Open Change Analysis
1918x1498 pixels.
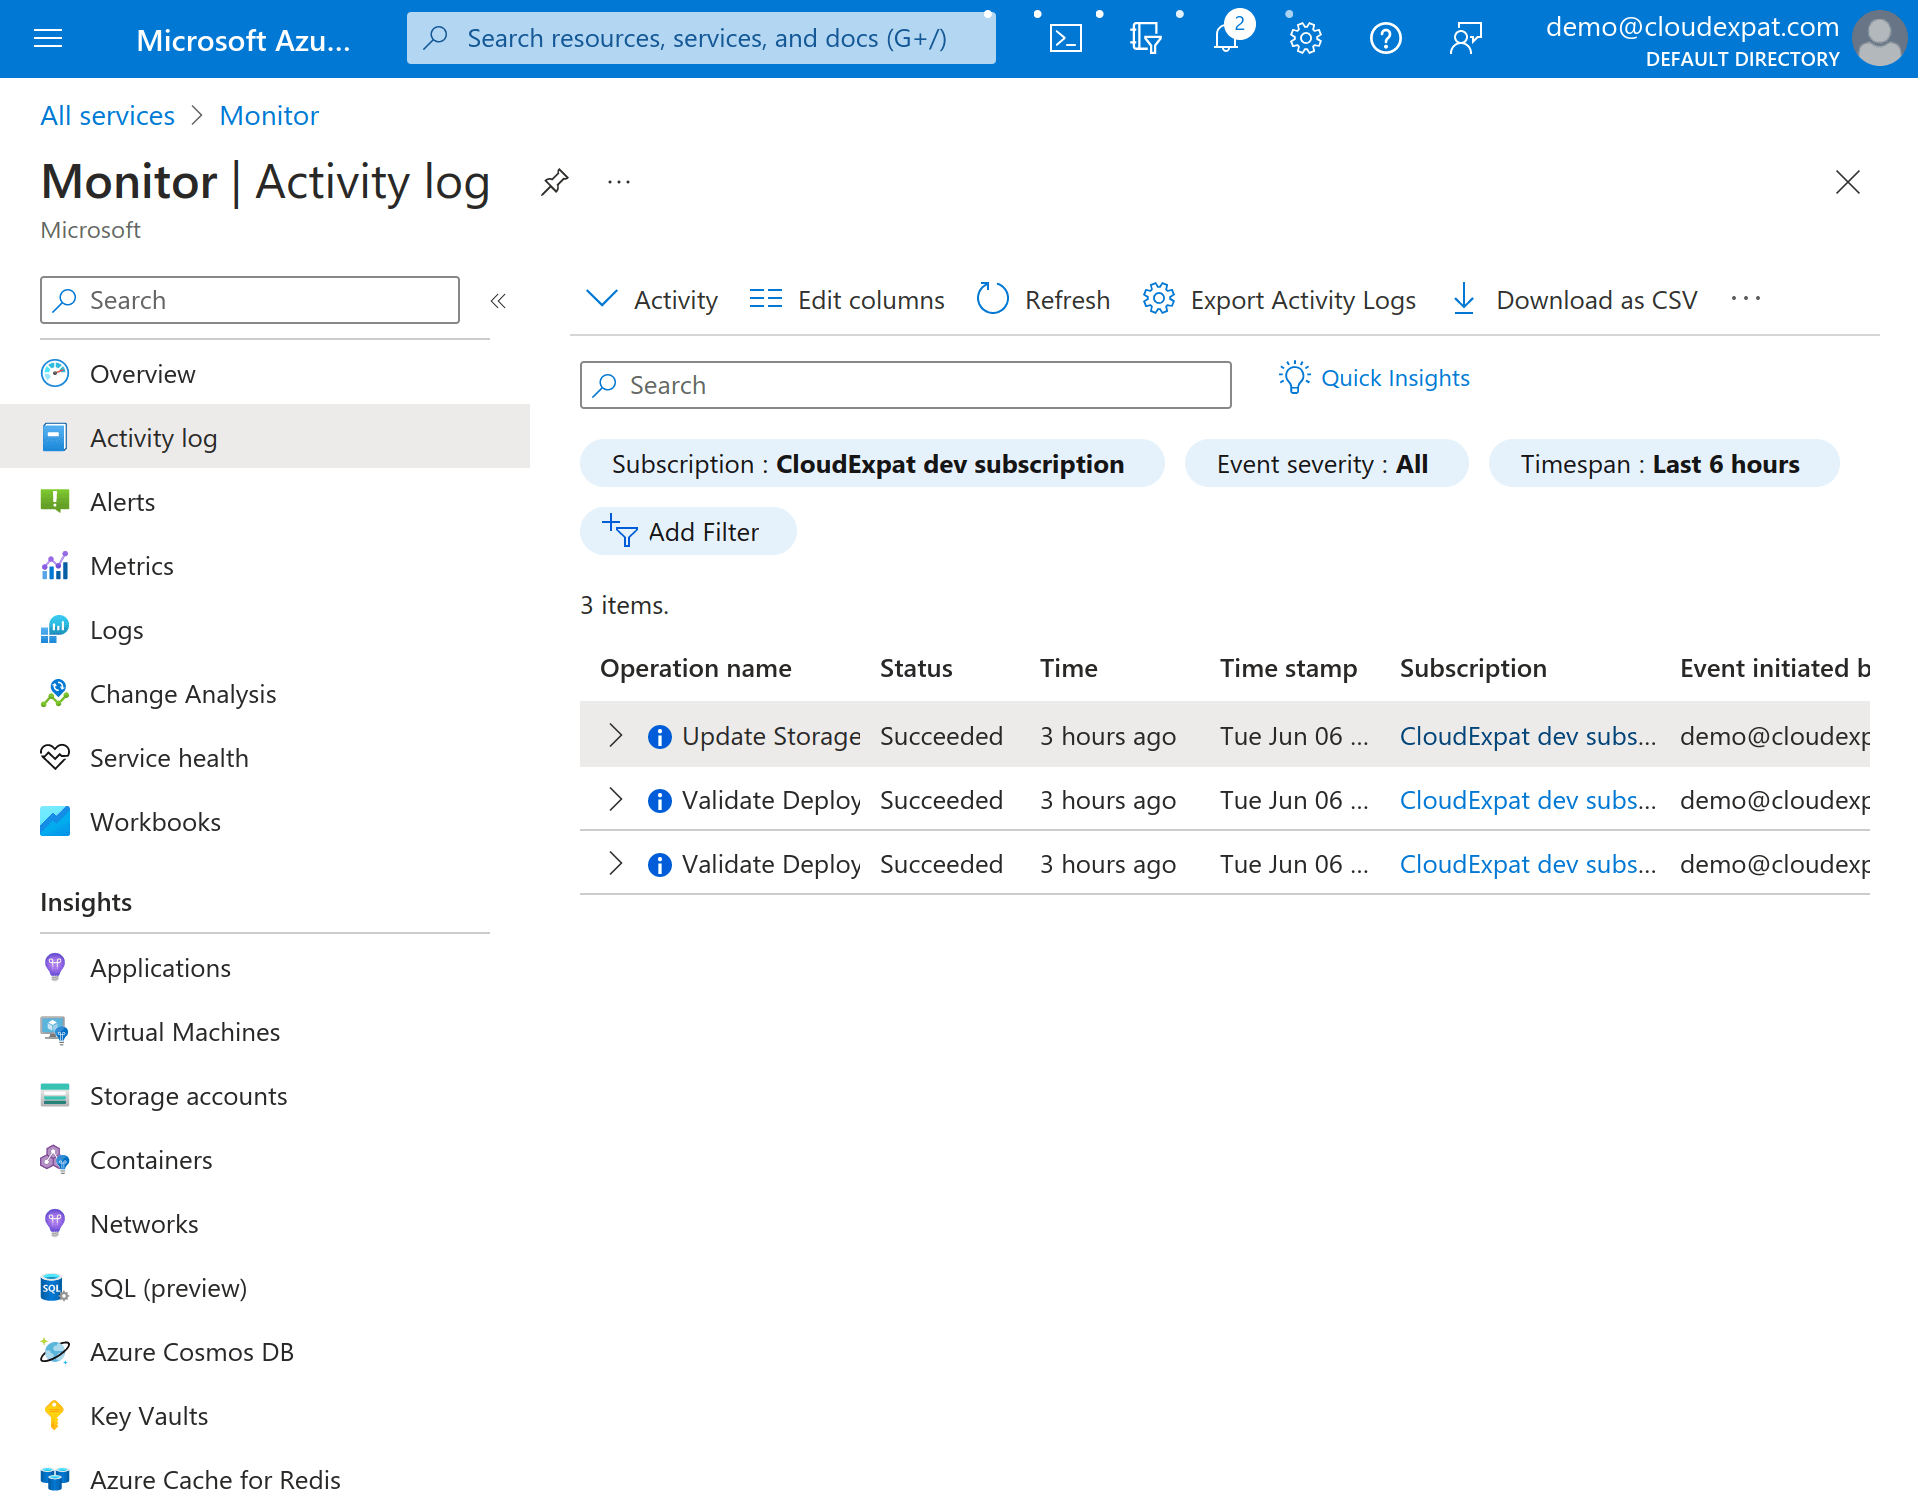[x=265, y=694]
